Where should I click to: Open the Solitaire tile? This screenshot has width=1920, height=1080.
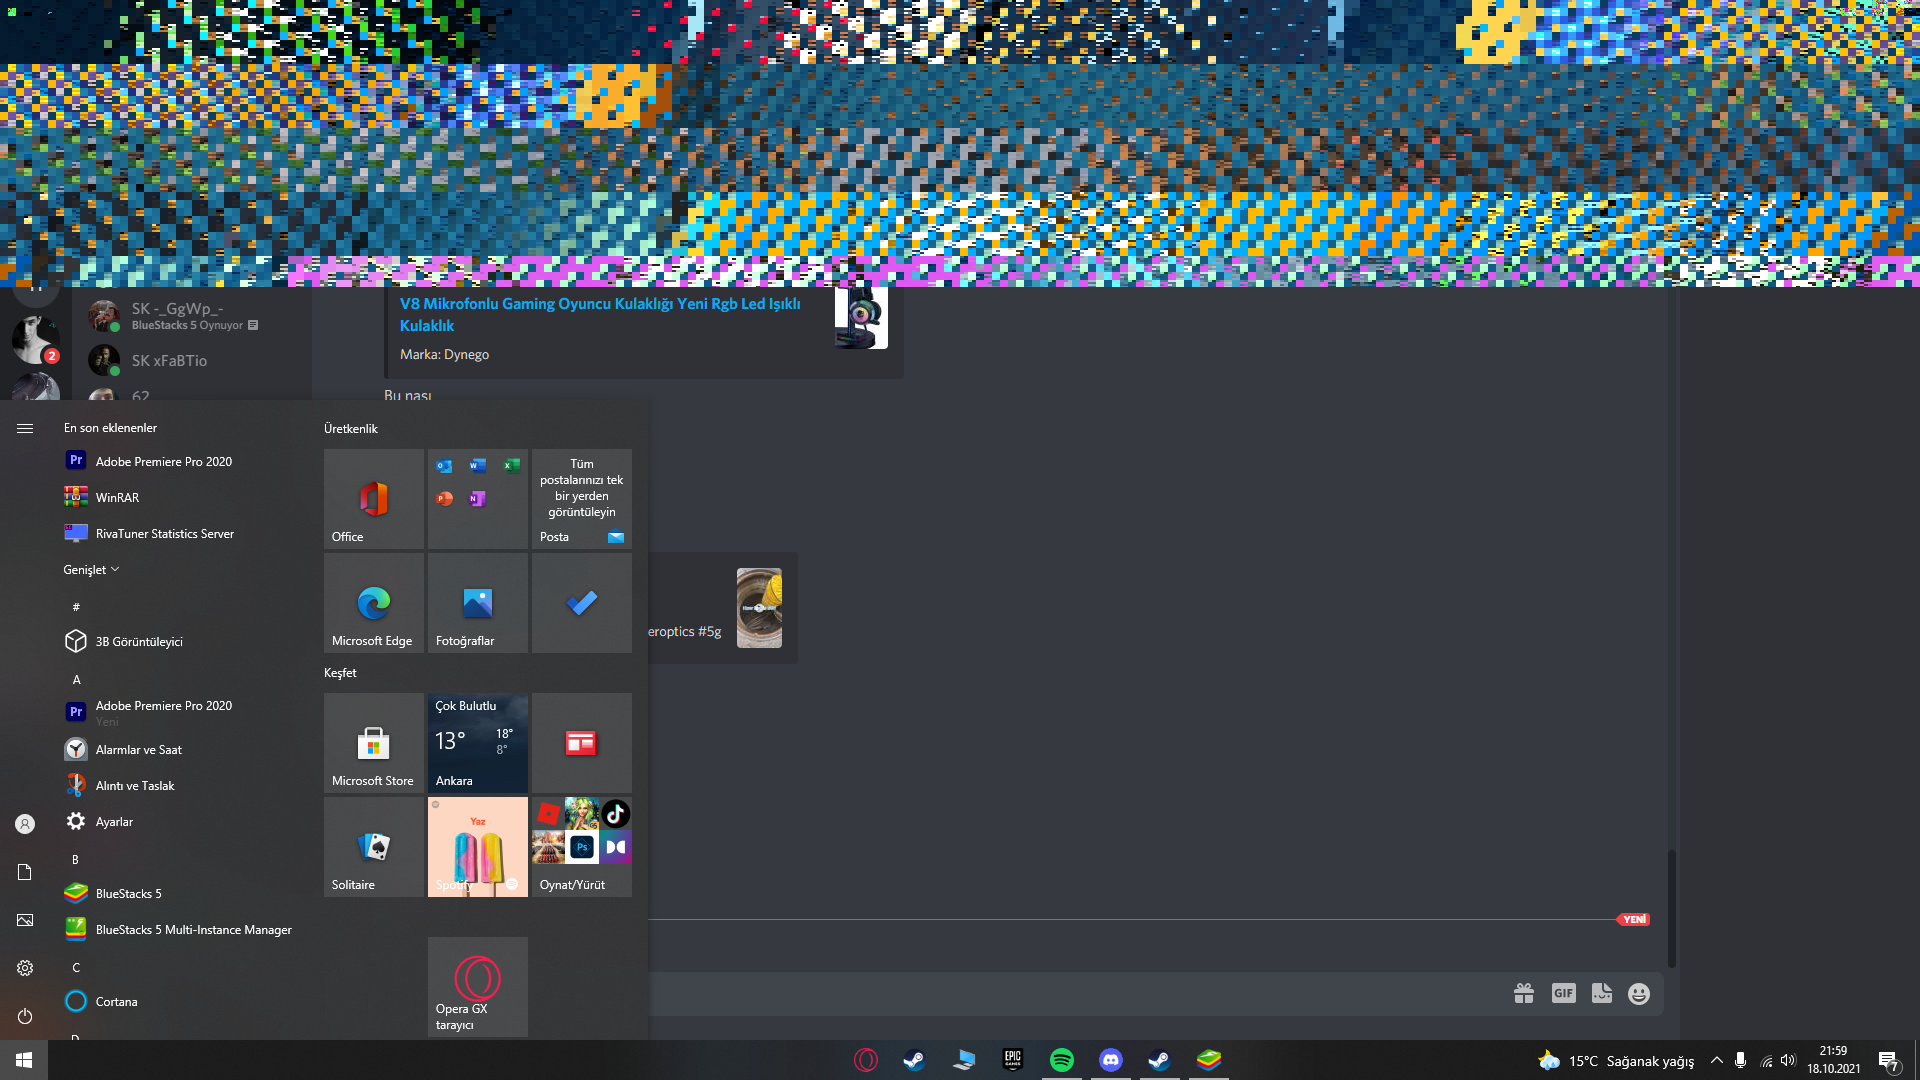click(373, 847)
